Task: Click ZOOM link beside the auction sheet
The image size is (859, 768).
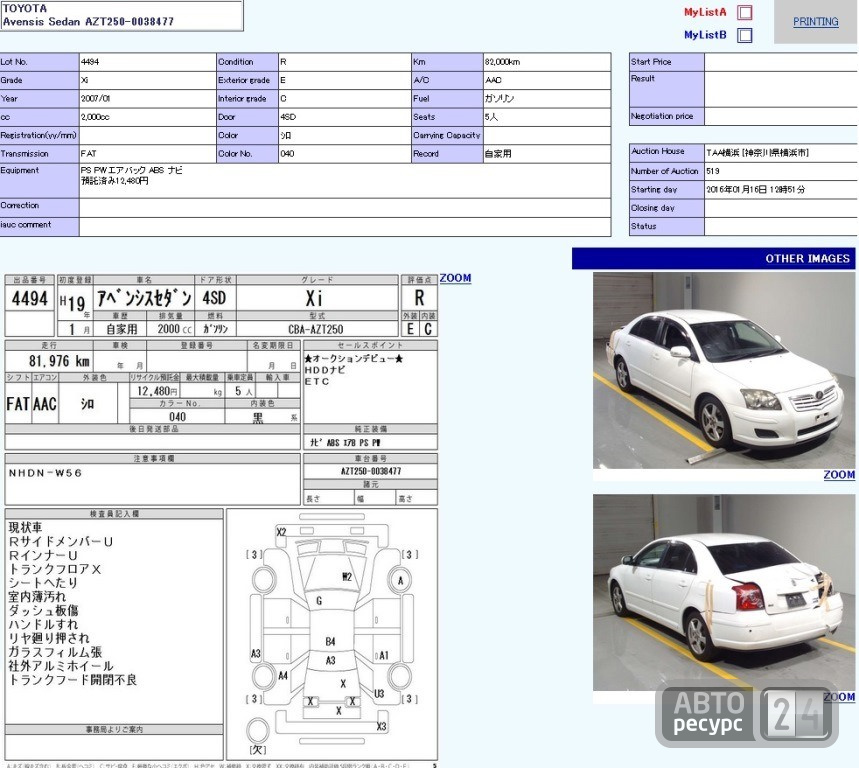Action: tap(455, 278)
